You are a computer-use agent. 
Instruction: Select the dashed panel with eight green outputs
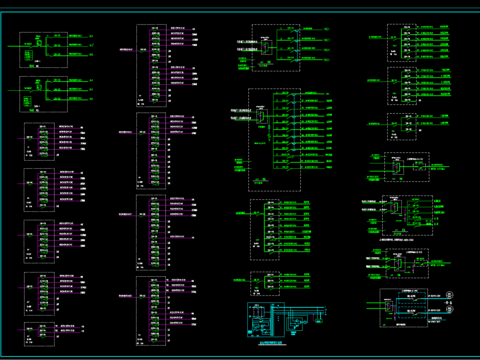pyautogui.click(x=265, y=230)
